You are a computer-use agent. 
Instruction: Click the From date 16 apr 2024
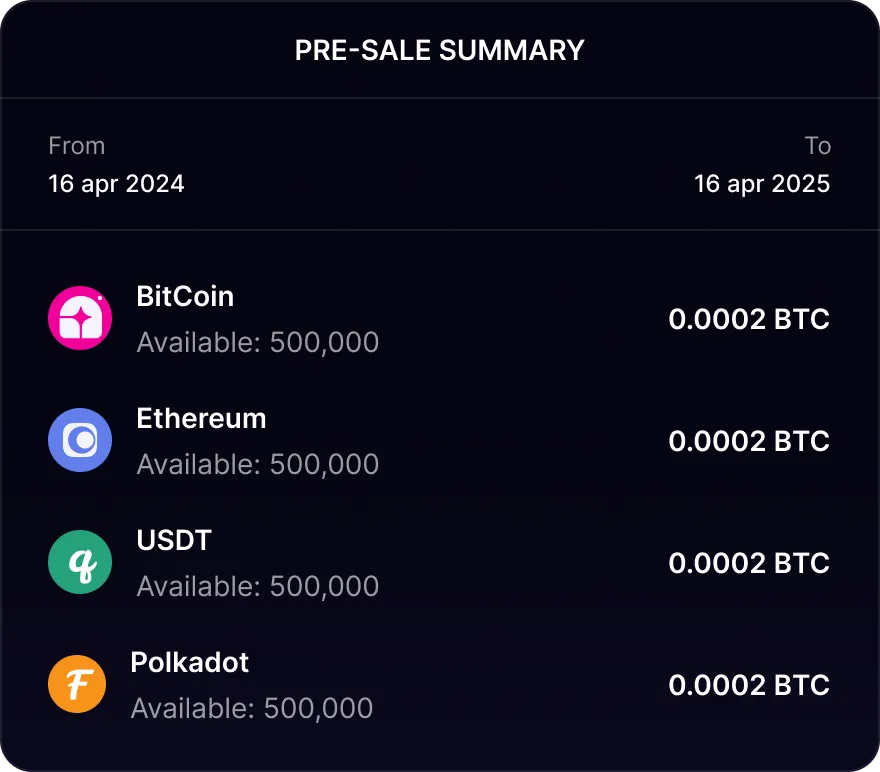click(x=116, y=183)
